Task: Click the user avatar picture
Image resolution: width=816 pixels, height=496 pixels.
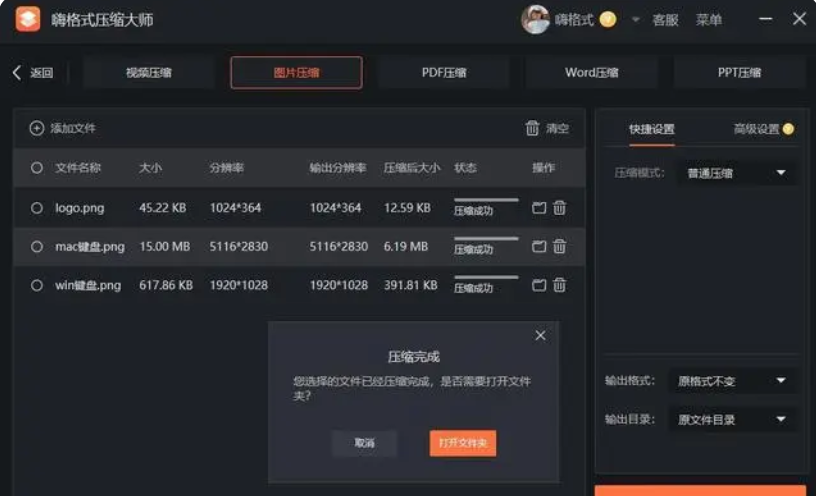Action: click(x=535, y=19)
